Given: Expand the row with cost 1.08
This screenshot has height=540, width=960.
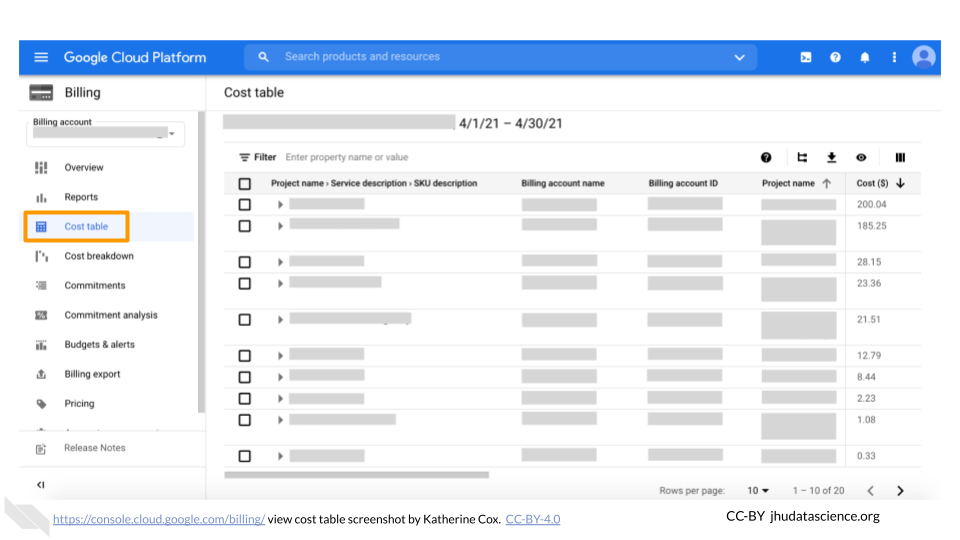Looking at the screenshot, I should [x=280, y=420].
